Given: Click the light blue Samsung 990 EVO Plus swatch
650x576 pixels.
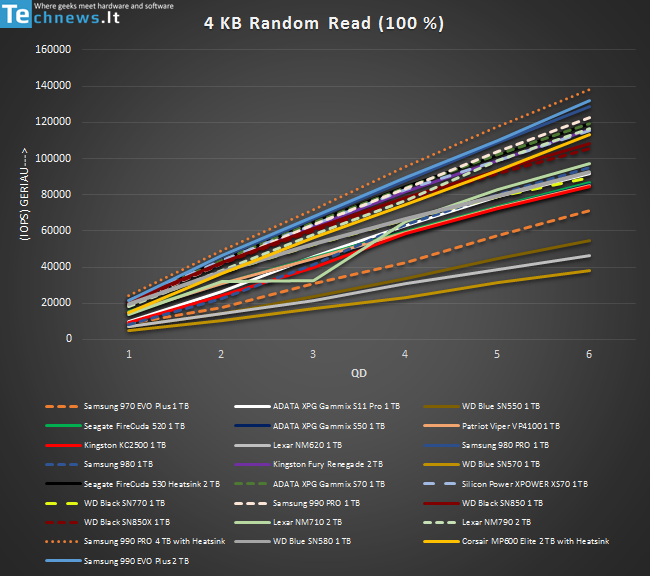Looking at the screenshot, I should [x=63, y=561].
